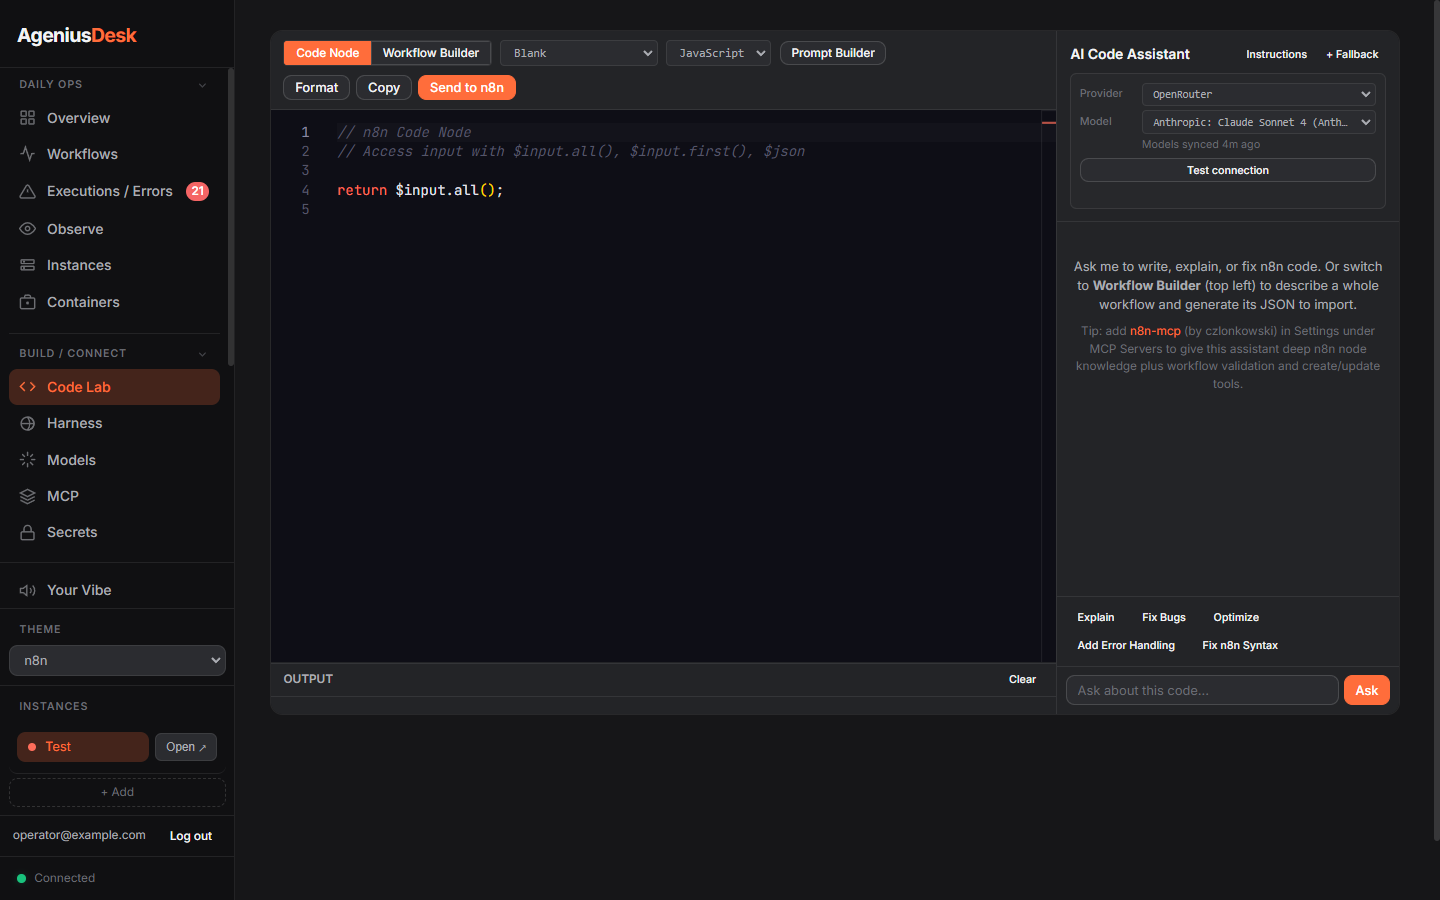Image resolution: width=1440 pixels, height=900 pixels.
Task: Open the n8n theme dropdown
Action: click(x=117, y=660)
